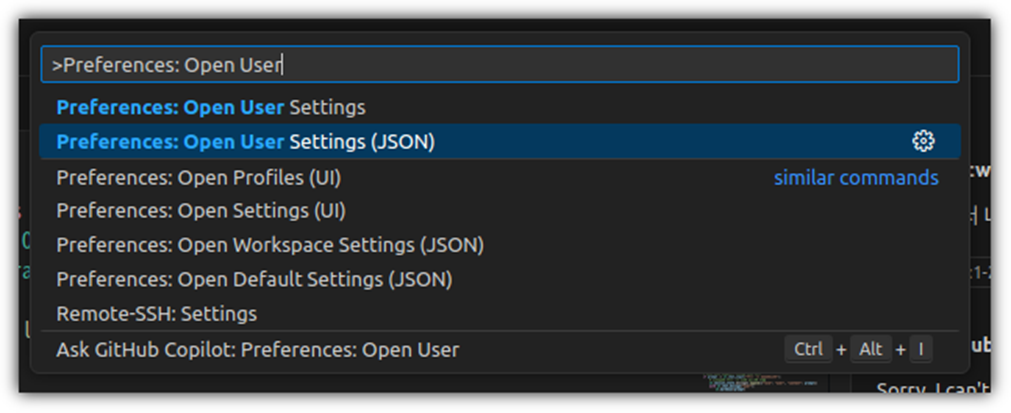Click the command palette search input
This screenshot has height=413, width=1011.
pyautogui.click(x=498, y=66)
